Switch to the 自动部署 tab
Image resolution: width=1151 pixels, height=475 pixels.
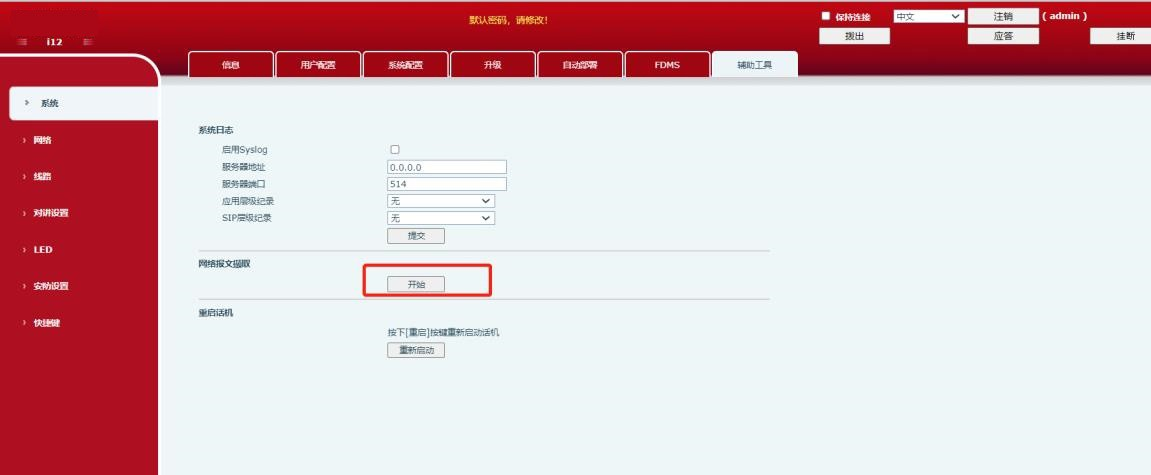[x=580, y=65]
